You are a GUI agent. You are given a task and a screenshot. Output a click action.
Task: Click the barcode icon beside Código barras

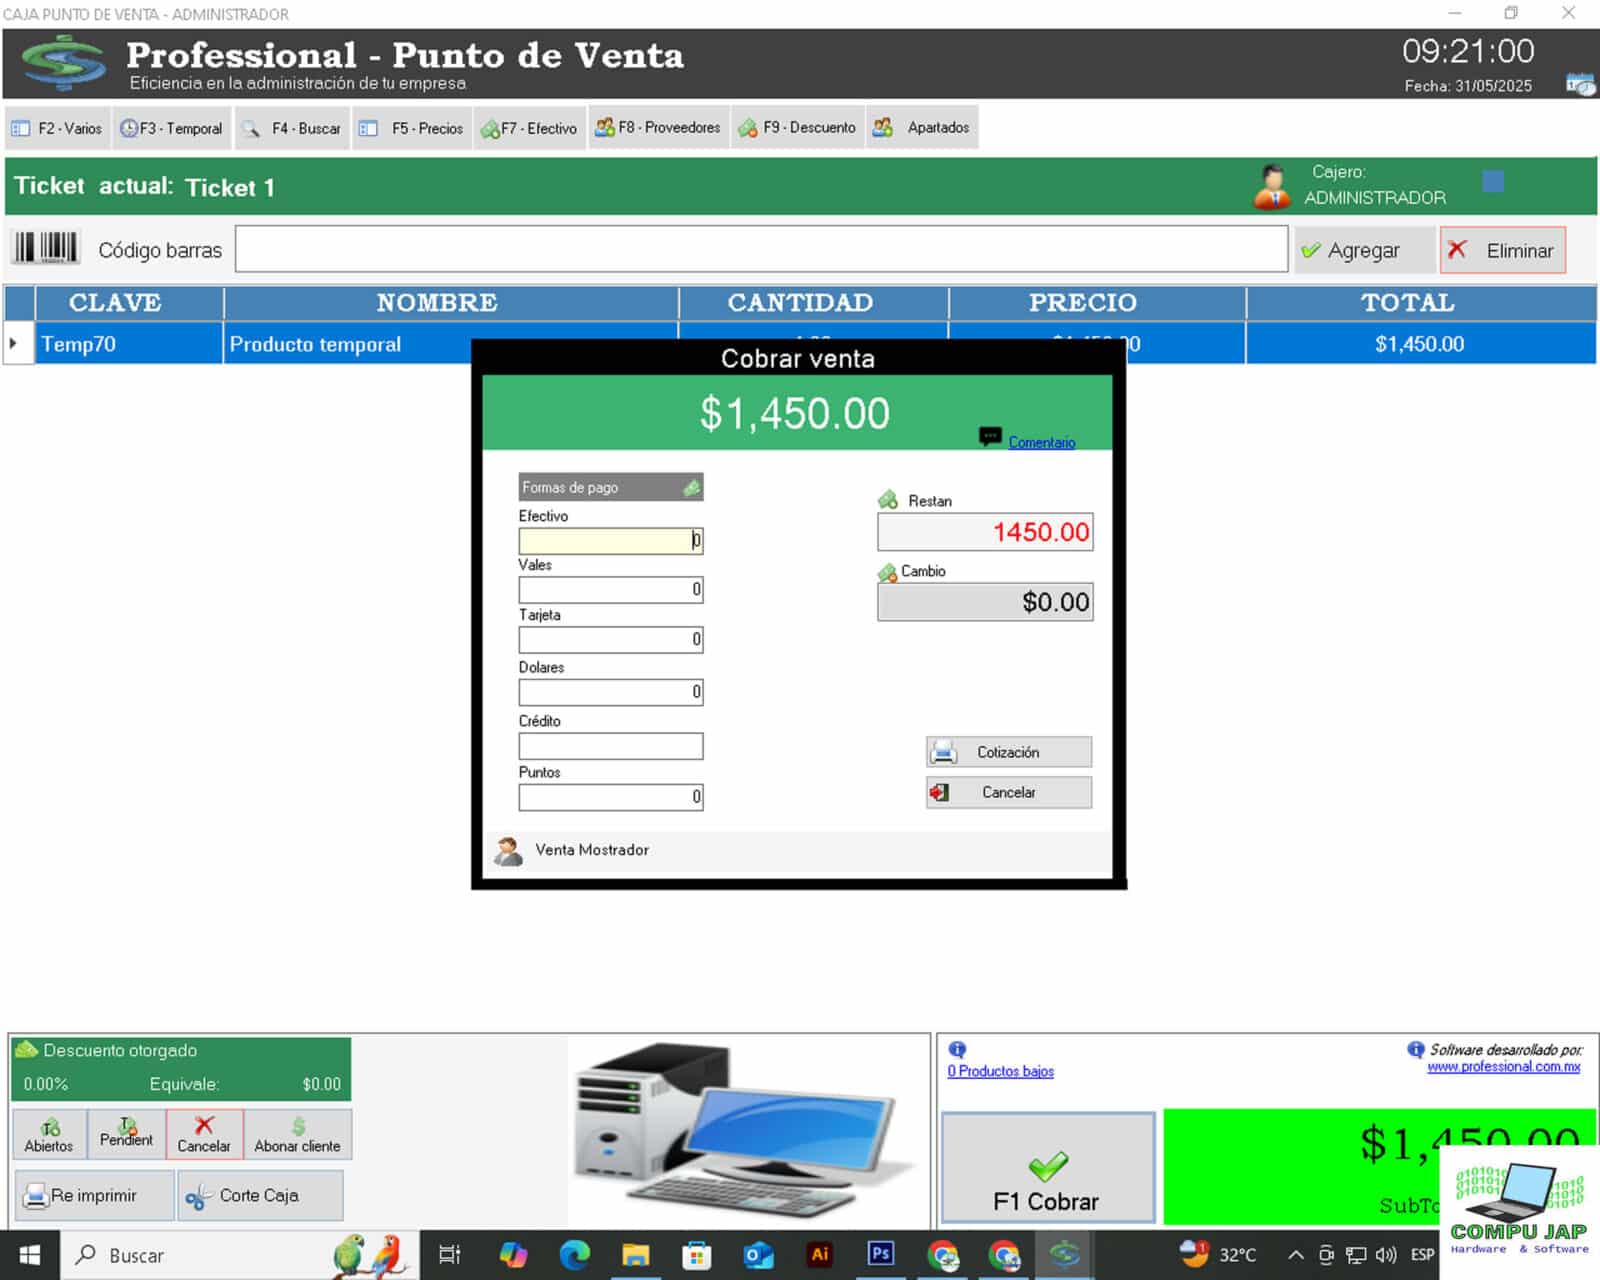pos(45,248)
